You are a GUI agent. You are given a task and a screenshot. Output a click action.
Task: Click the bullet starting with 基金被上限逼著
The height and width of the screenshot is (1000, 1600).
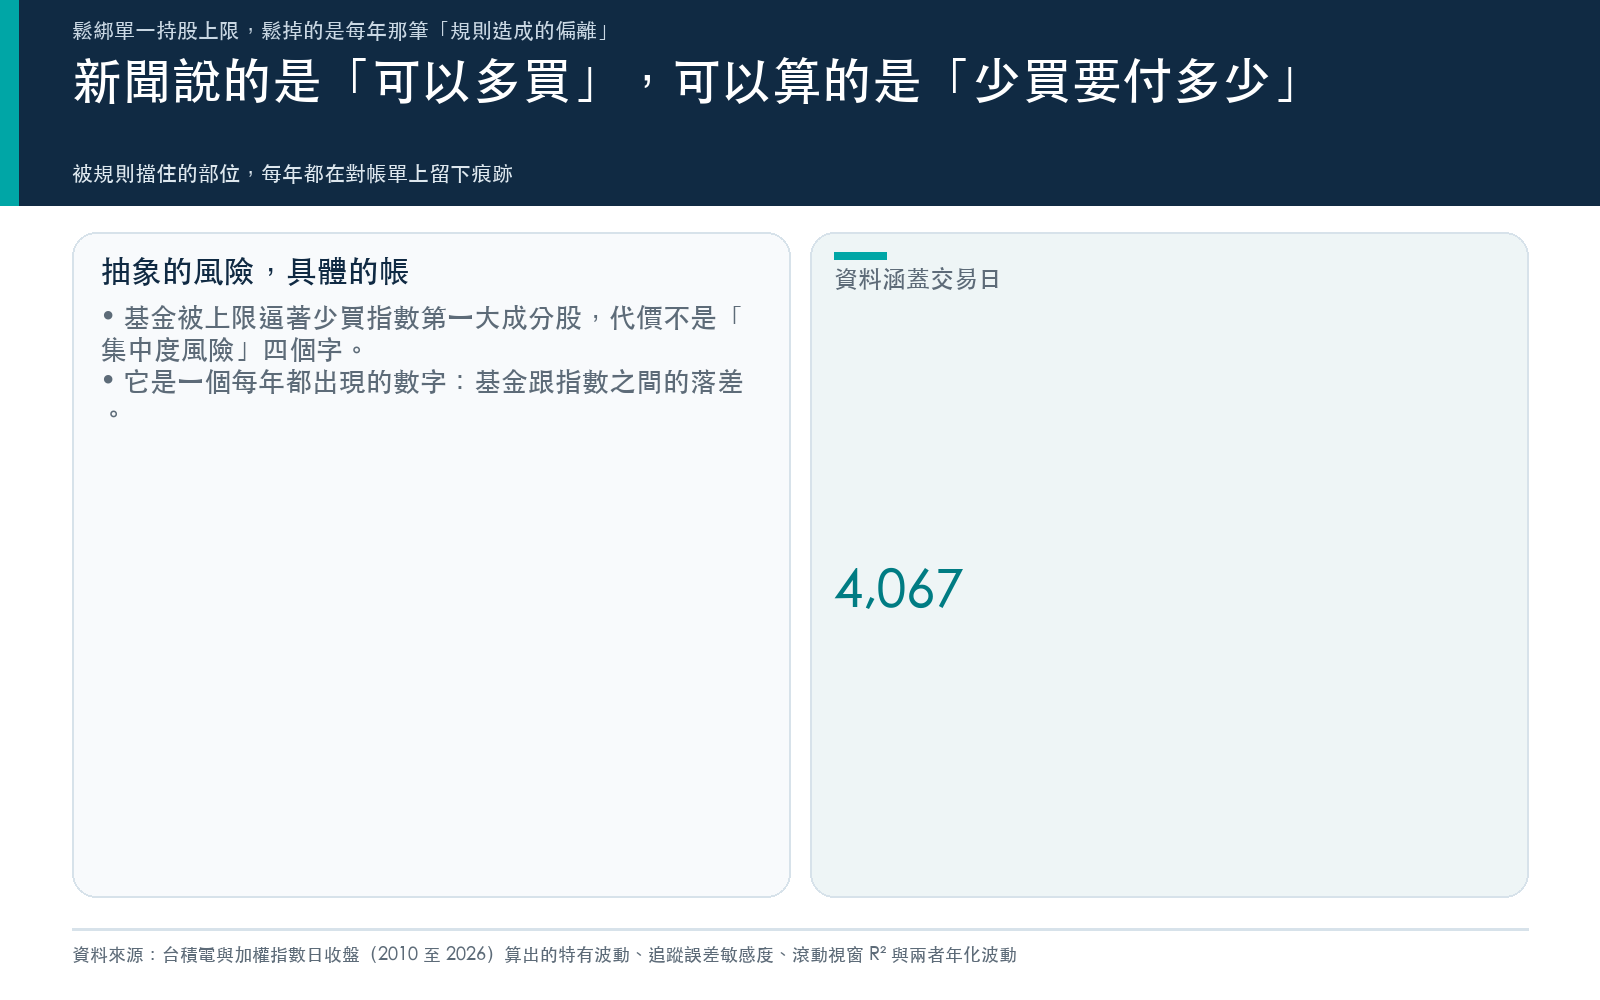[x=423, y=334]
